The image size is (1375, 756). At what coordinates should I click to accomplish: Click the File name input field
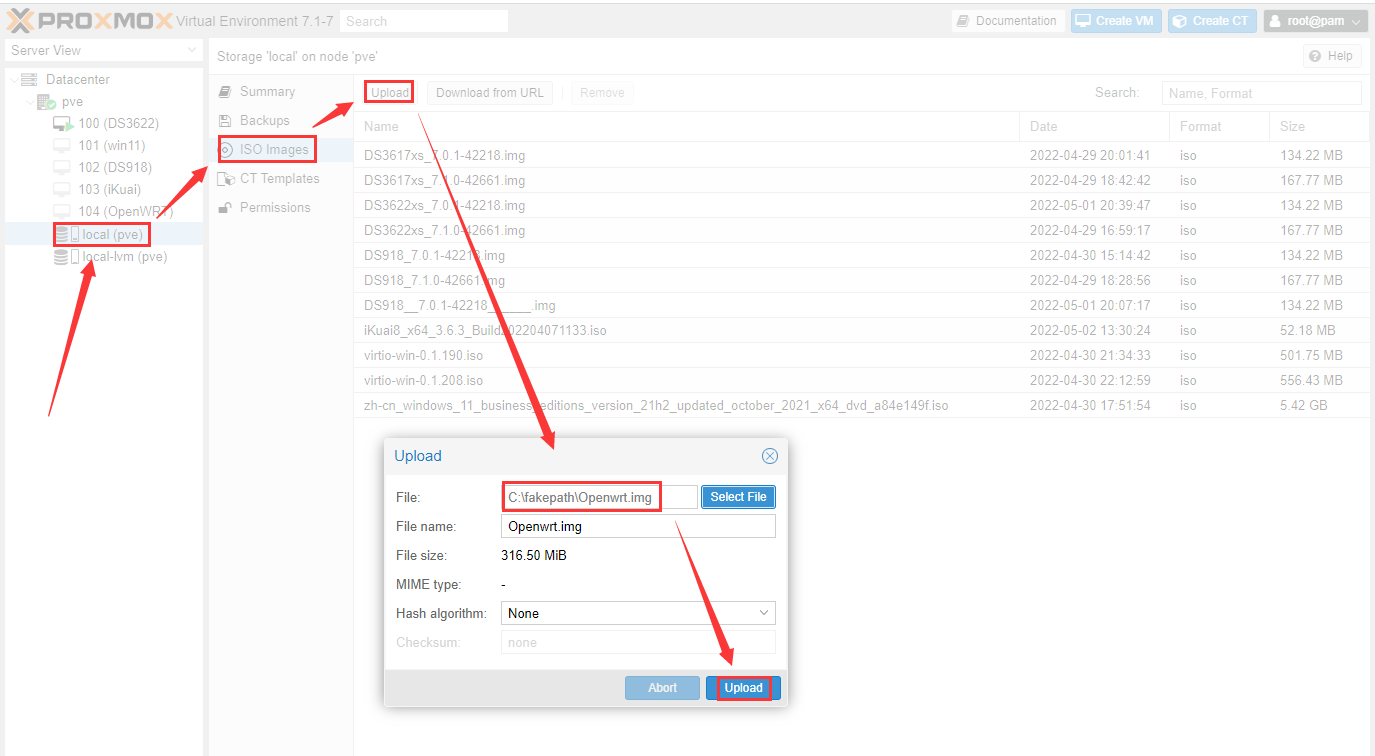coord(637,527)
